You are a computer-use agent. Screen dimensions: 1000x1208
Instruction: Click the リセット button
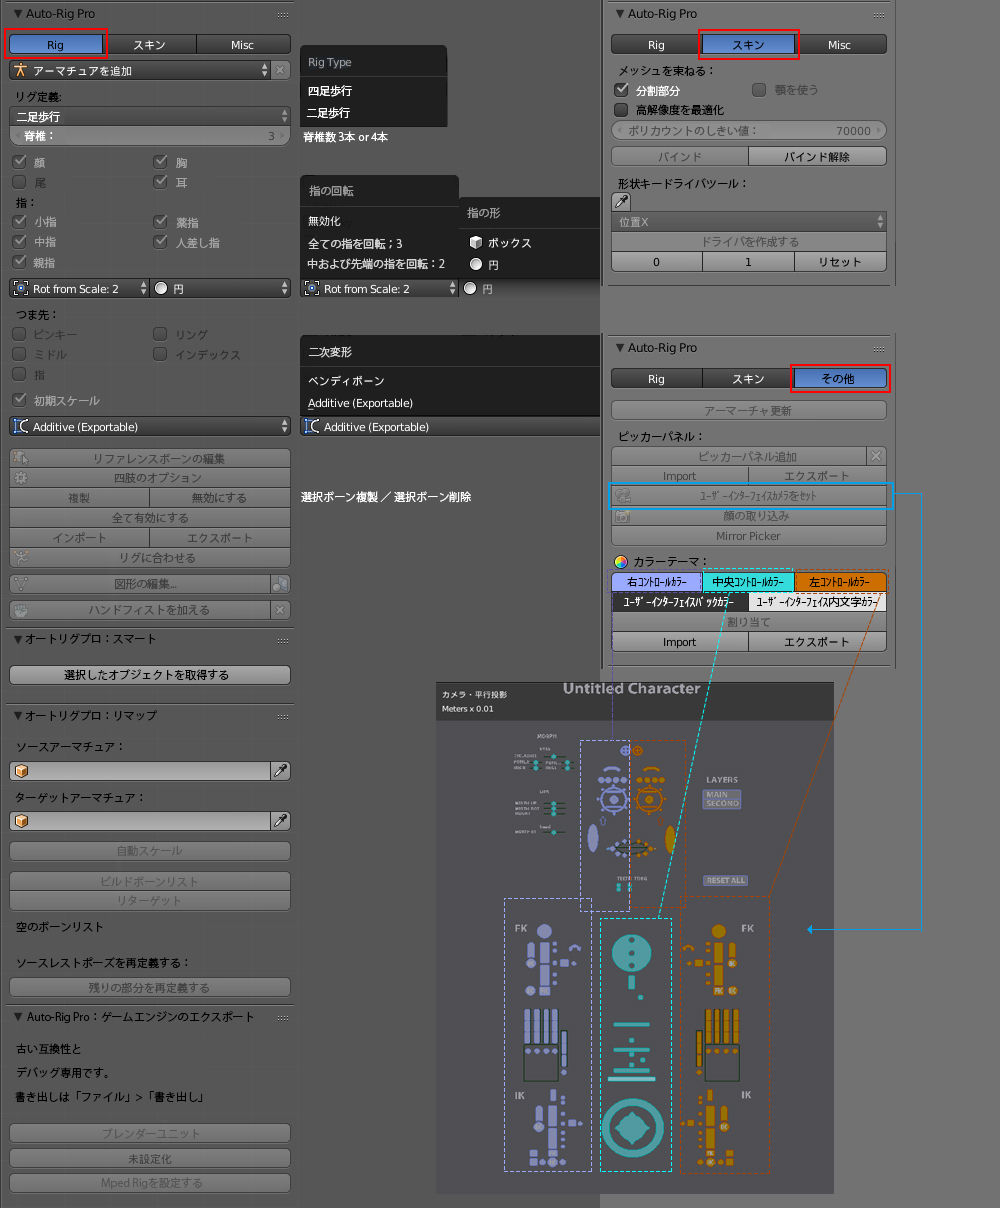tap(840, 262)
